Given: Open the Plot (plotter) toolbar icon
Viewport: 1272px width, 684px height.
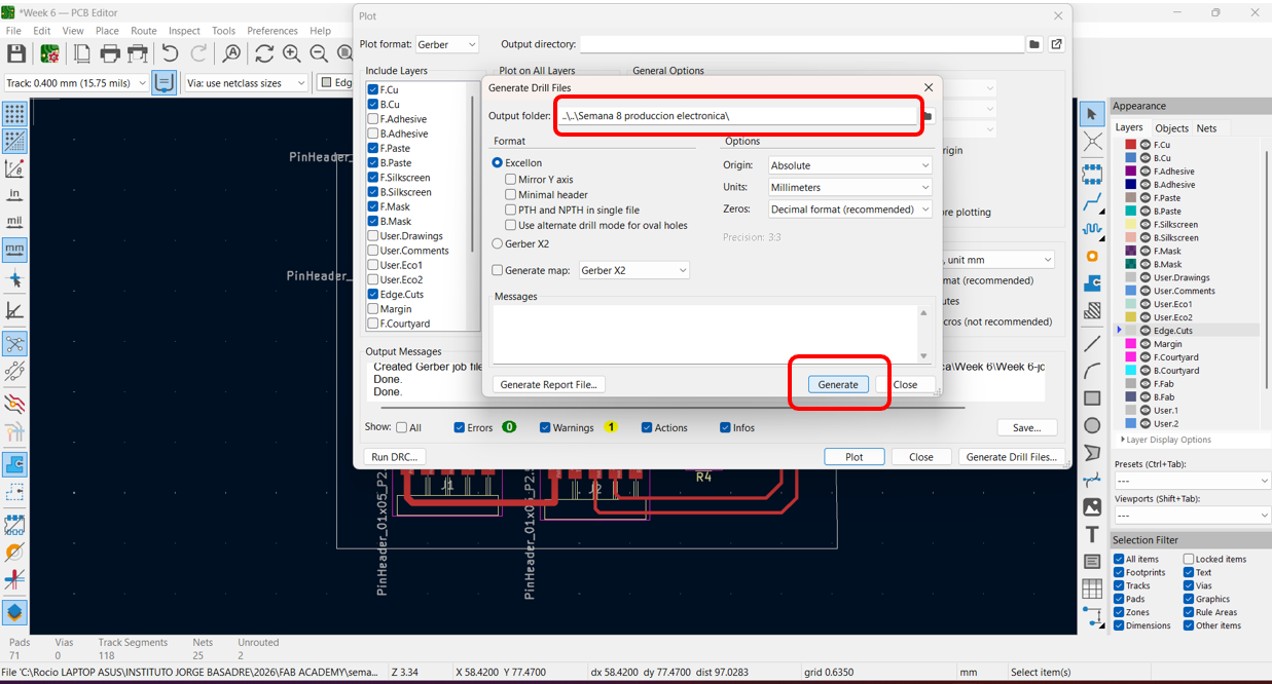Looking at the screenshot, I should (x=138, y=54).
